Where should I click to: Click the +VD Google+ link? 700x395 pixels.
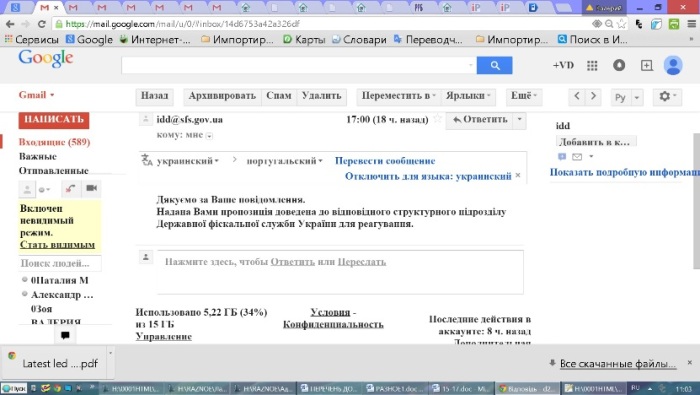[563, 66]
